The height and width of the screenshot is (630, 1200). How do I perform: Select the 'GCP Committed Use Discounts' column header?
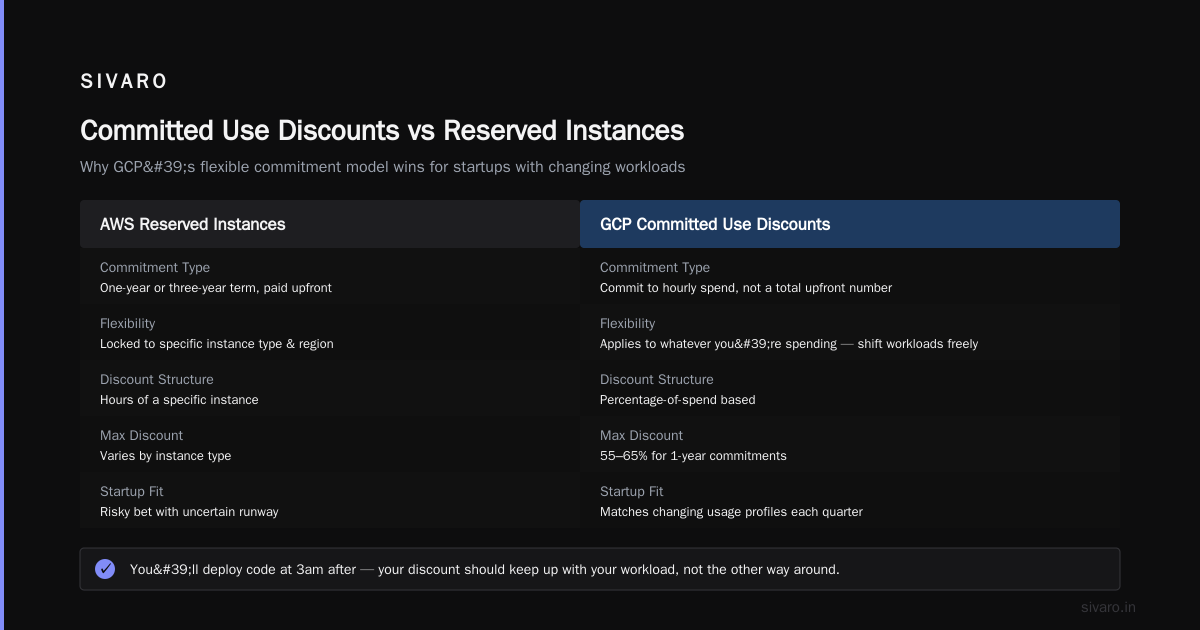coord(850,224)
